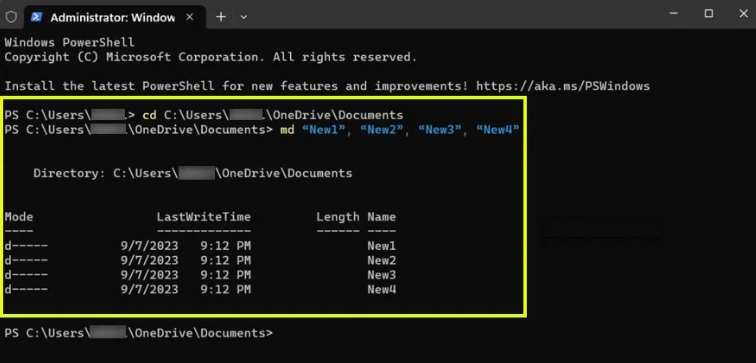This screenshot has height=363, width=756.
Task: Click the Length column header
Action: tap(338, 217)
